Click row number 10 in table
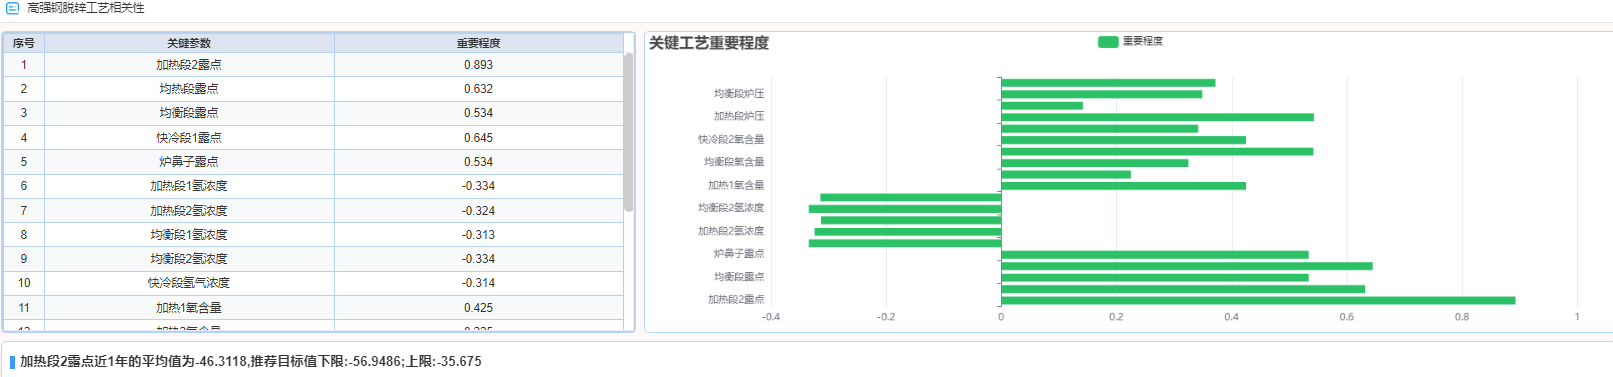The height and width of the screenshot is (377, 1613). click(x=24, y=283)
